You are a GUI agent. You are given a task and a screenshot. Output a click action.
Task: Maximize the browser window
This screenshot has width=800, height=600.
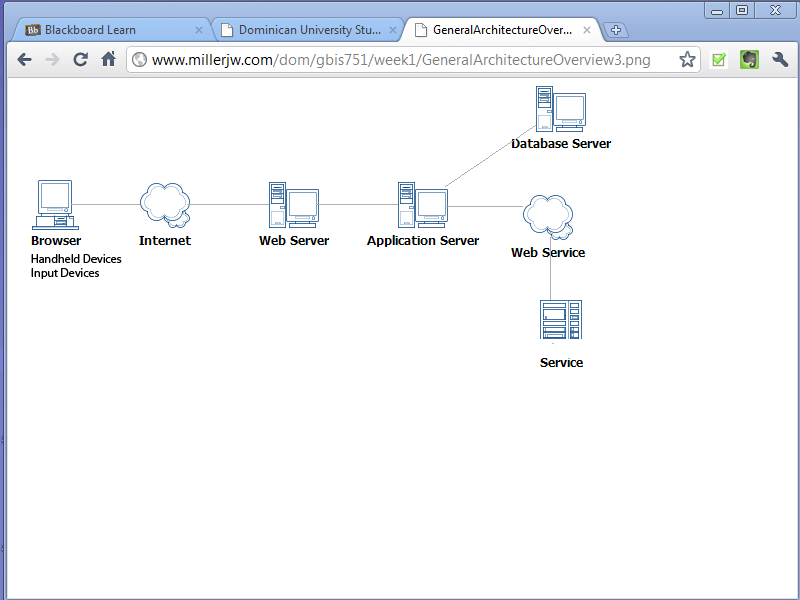742,10
